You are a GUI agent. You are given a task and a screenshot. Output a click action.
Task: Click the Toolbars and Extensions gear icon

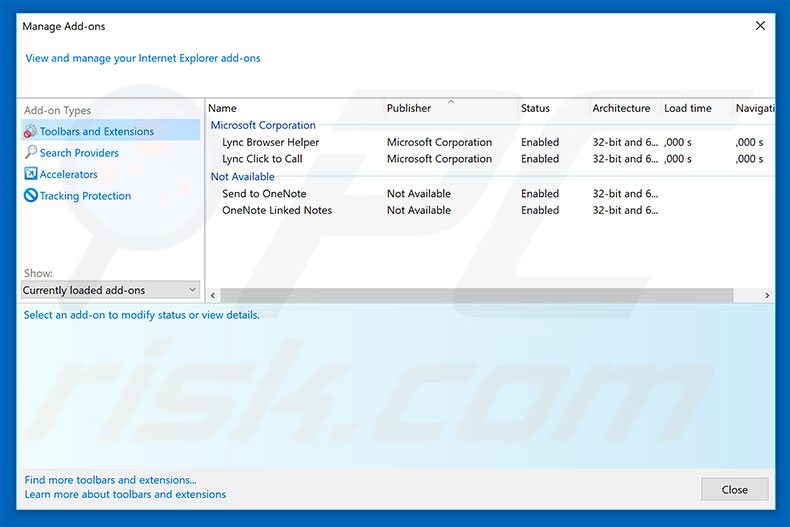[x=30, y=131]
